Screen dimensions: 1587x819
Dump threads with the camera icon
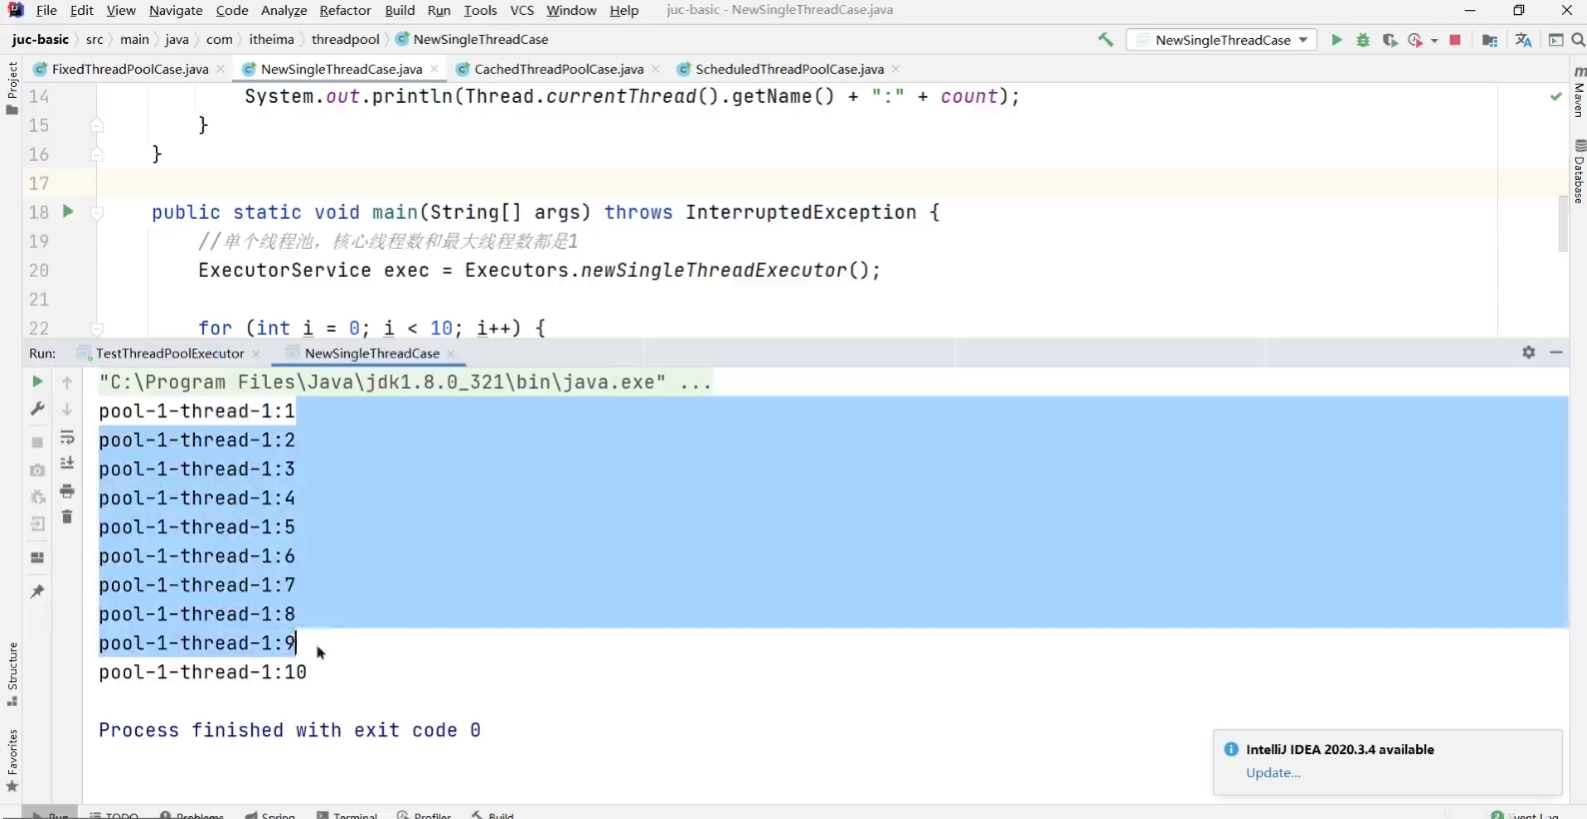point(37,470)
